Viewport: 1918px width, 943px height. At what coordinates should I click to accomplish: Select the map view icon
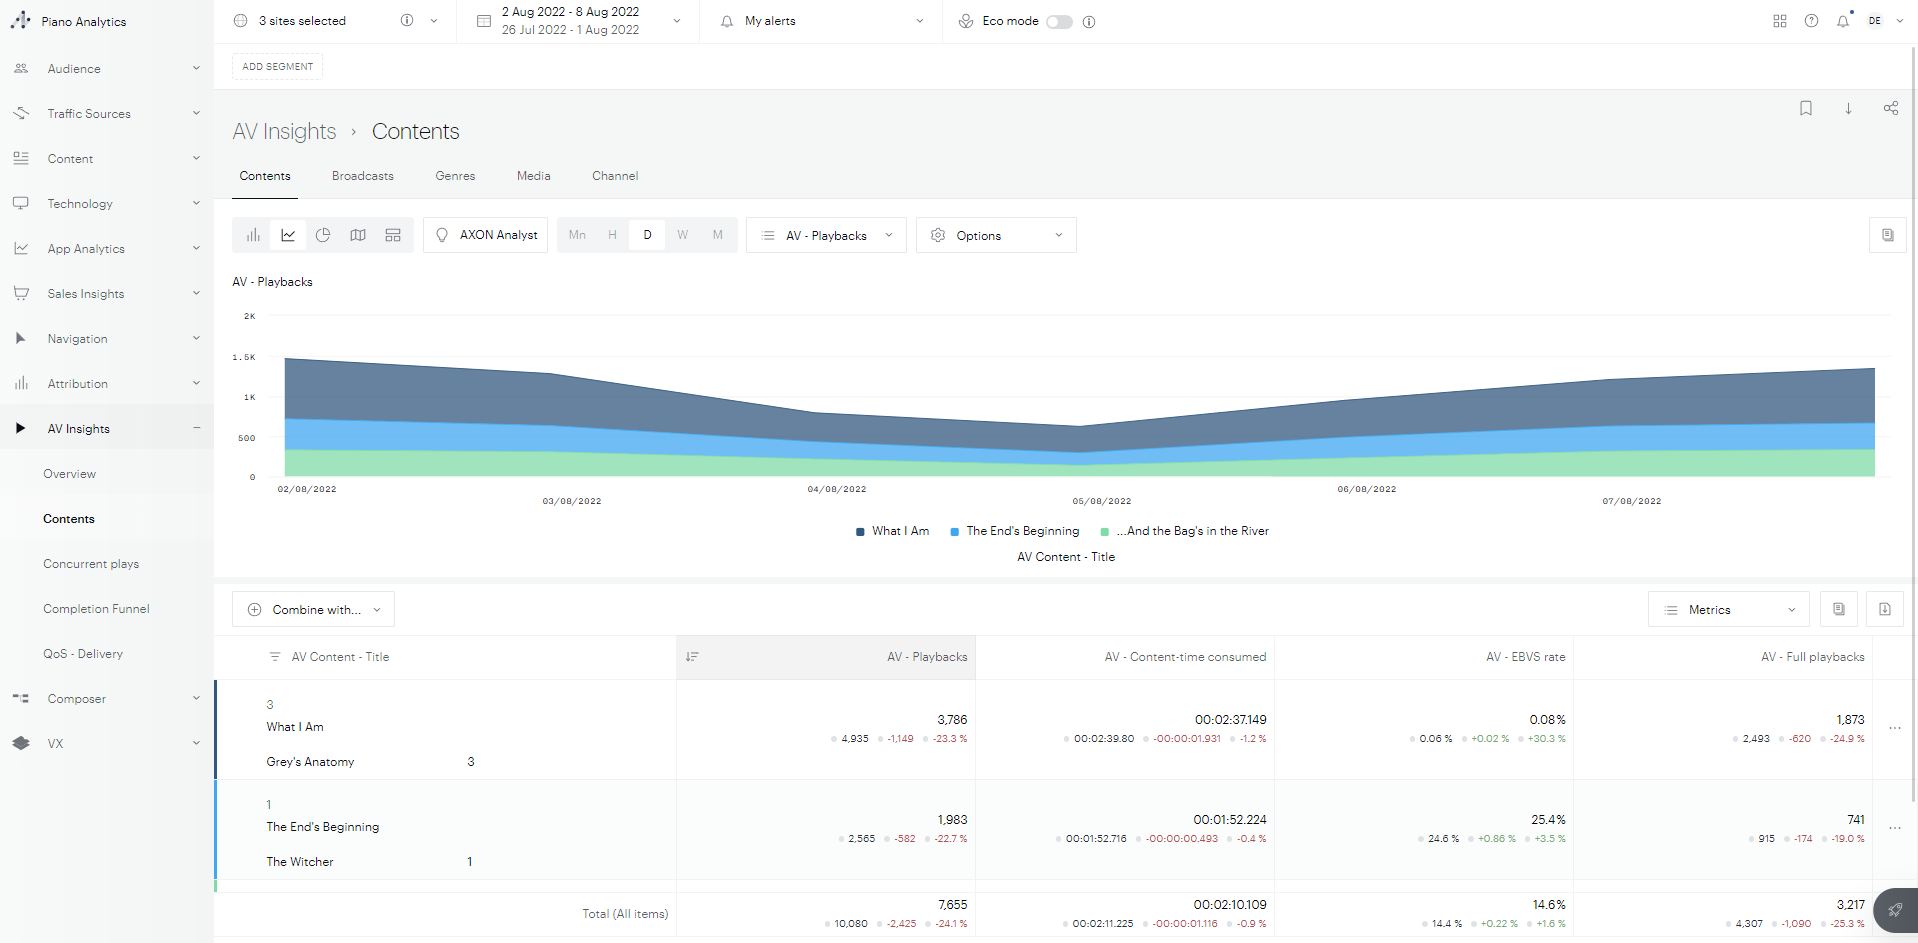pos(358,235)
